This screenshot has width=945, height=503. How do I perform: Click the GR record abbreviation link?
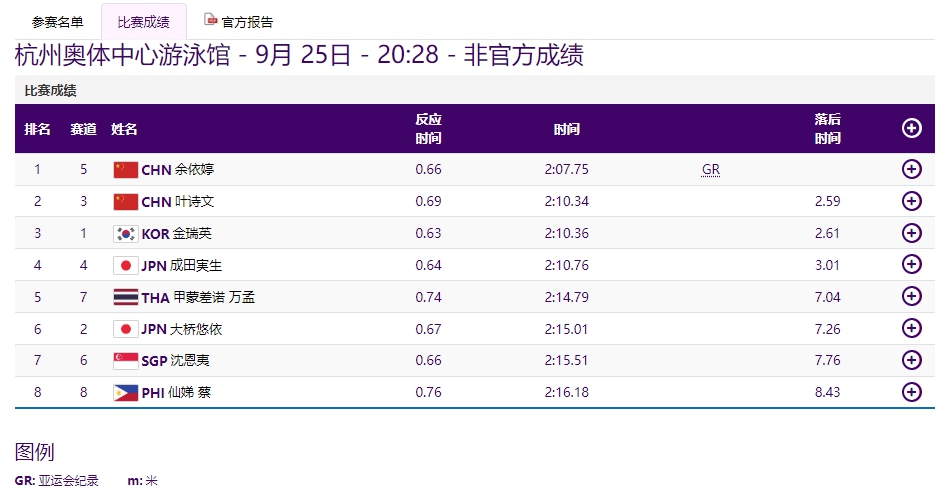click(x=710, y=170)
